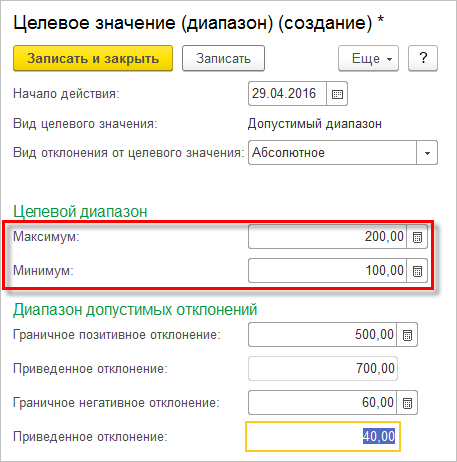The image size is (457, 462).
Task: Open calculator for Максимум field
Action: [x=417, y=237]
